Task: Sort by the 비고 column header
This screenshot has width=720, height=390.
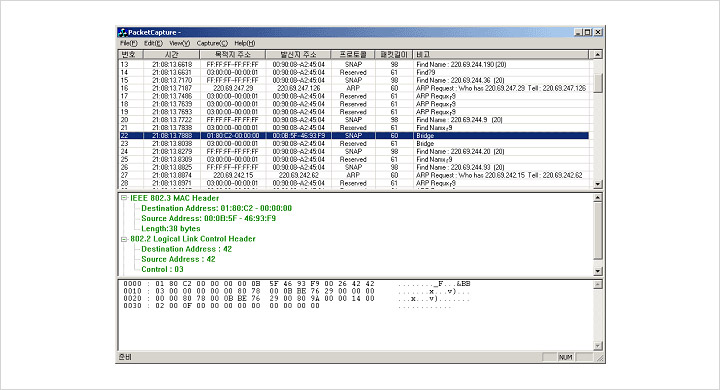Action: click(501, 54)
